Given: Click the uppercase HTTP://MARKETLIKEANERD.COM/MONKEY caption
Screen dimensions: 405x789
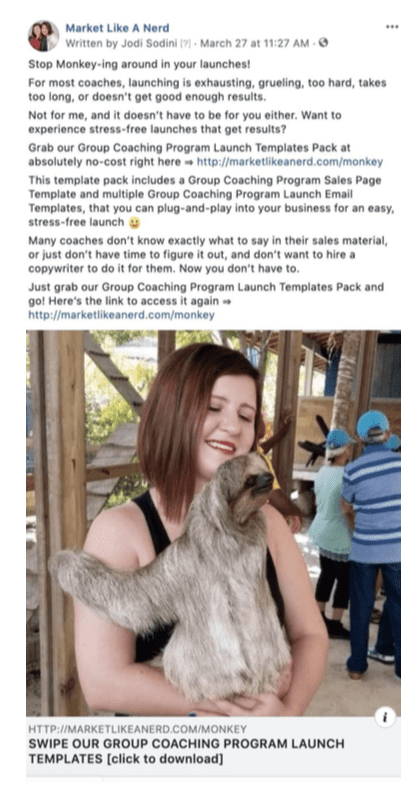Looking at the screenshot, I should pyautogui.click(x=137, y=729).
